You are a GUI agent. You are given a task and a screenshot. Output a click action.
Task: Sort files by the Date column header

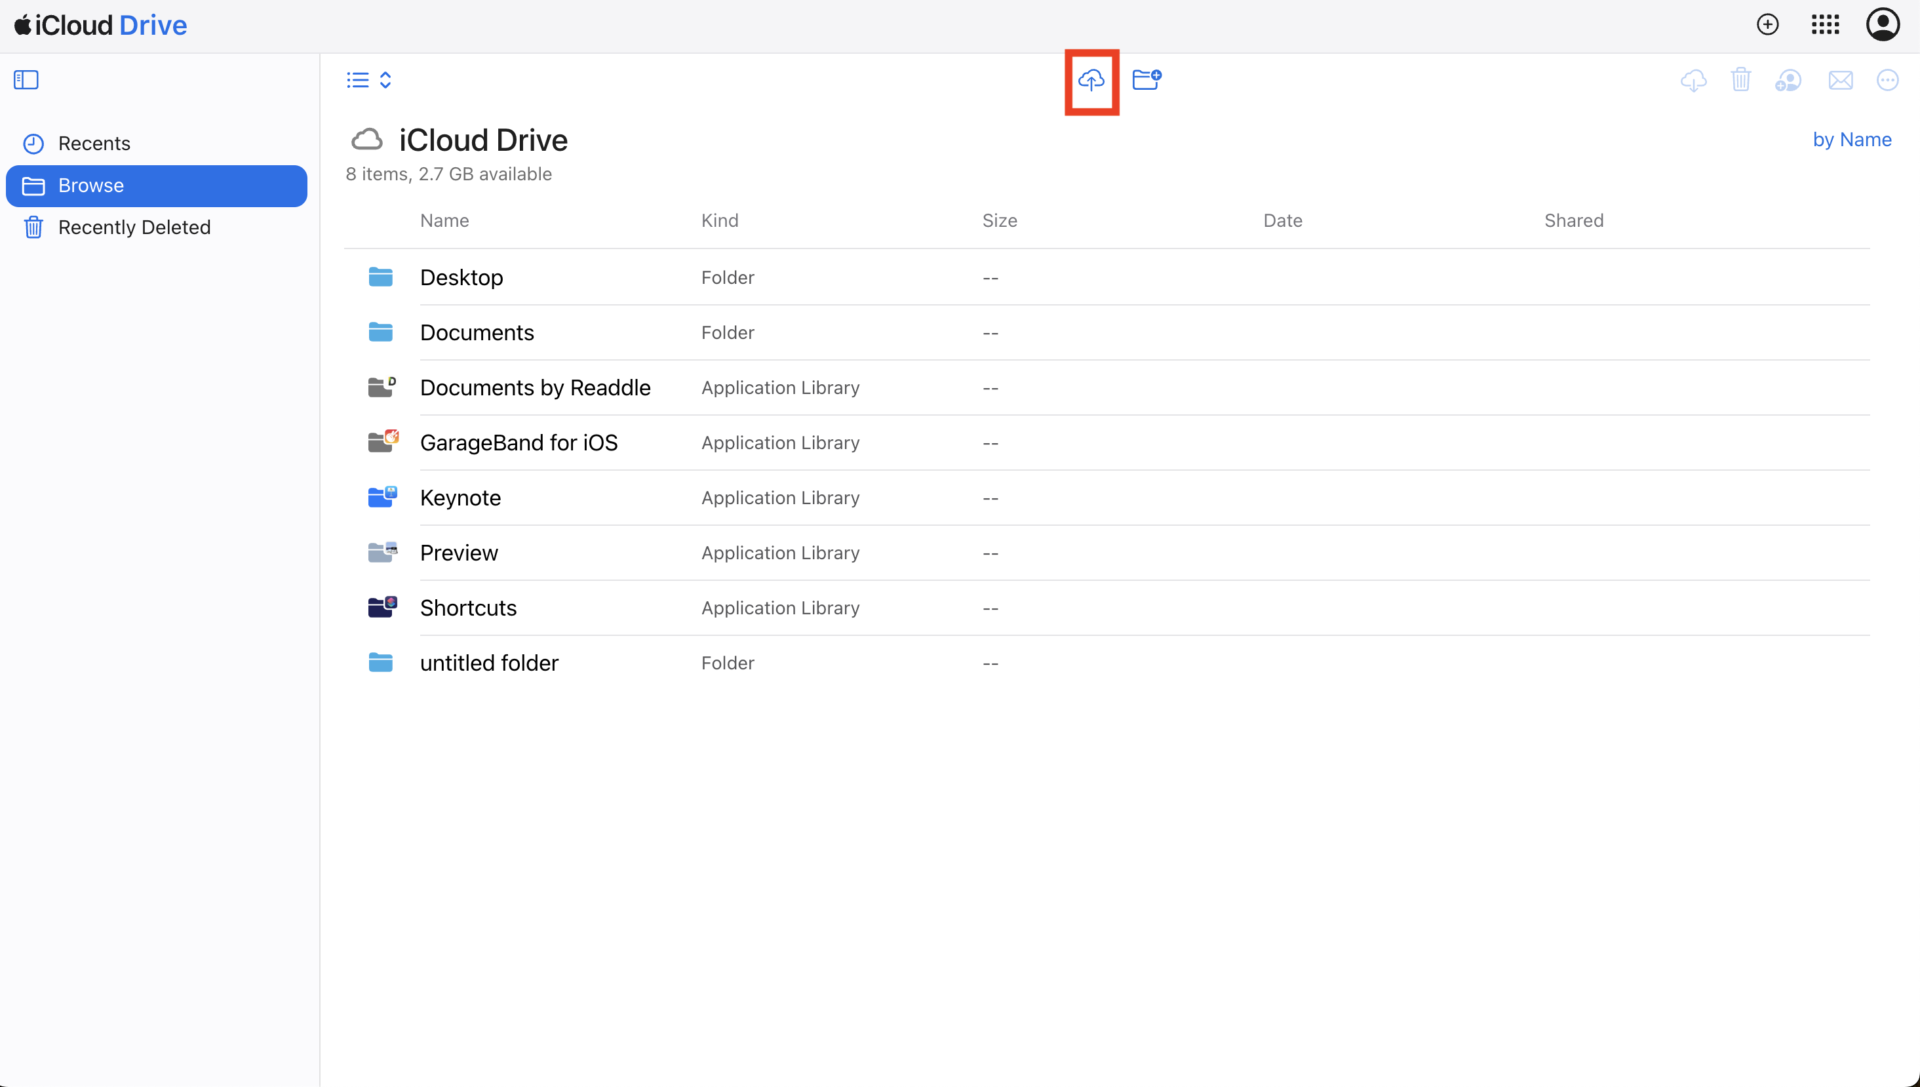pyautogui.click(x=1282, y=220)
